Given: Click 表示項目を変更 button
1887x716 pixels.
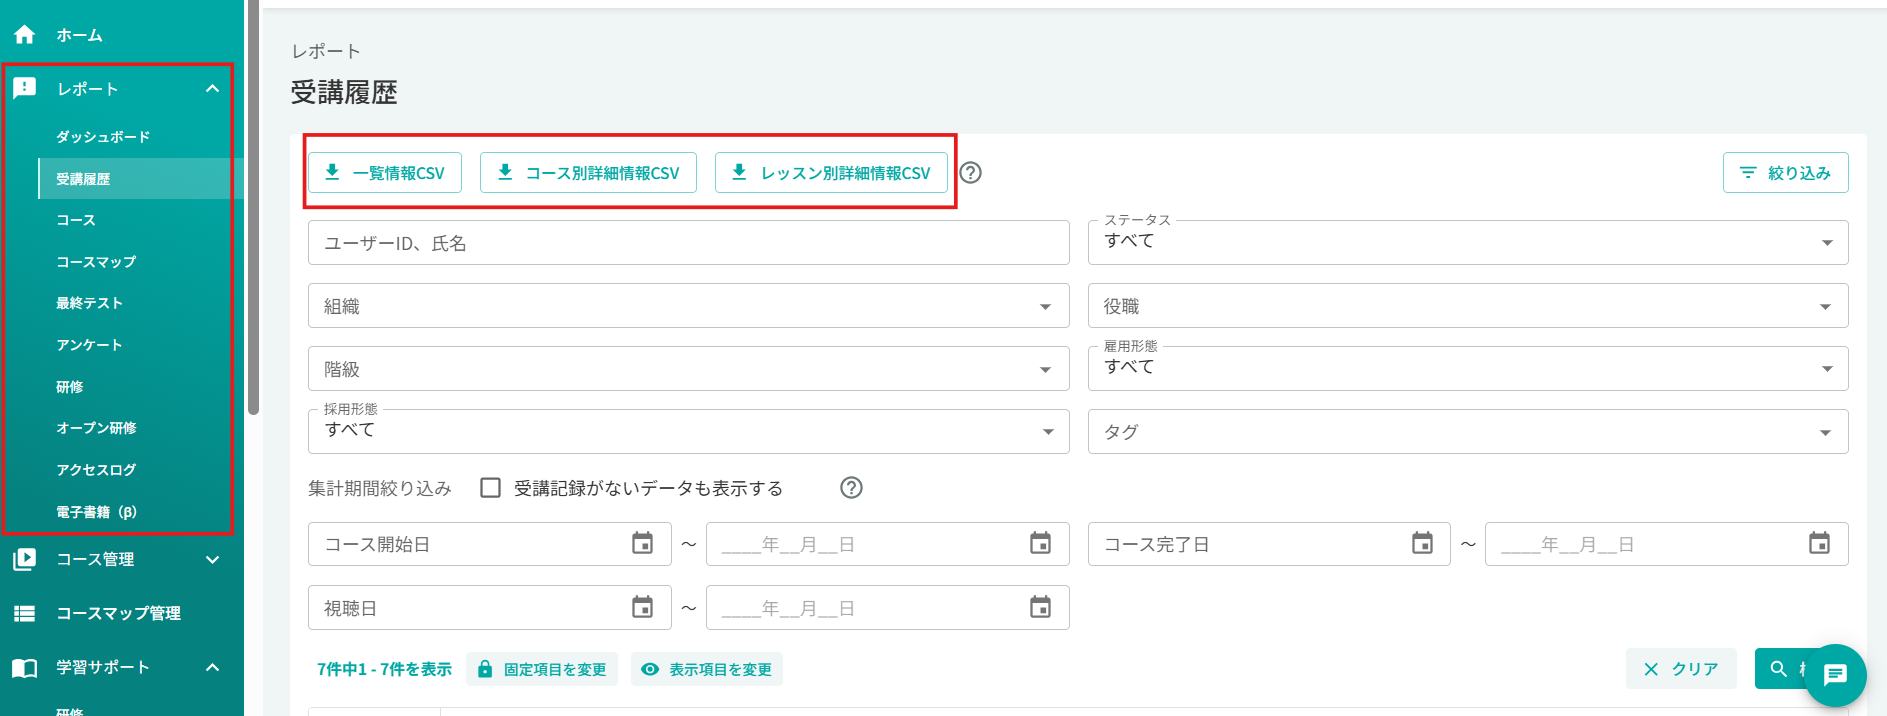Looking at the screenshot, I should (707, 669).
